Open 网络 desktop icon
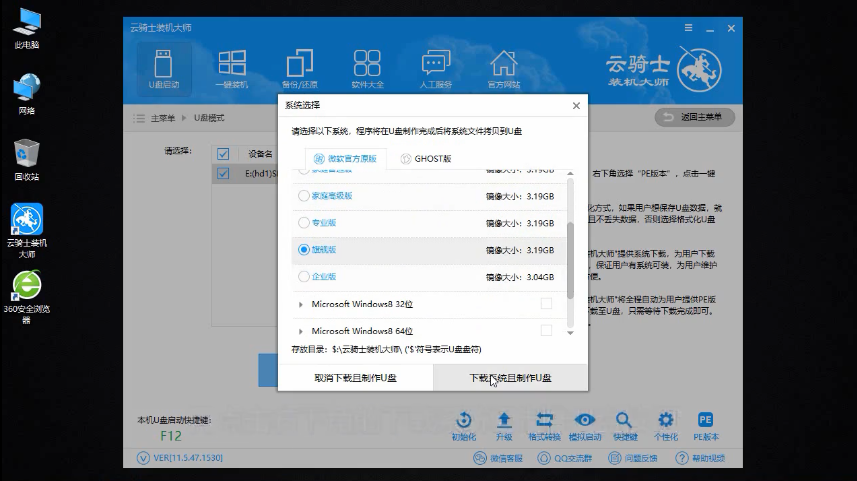Viewport: 857px width, 481px height. [x=26, y=94]
